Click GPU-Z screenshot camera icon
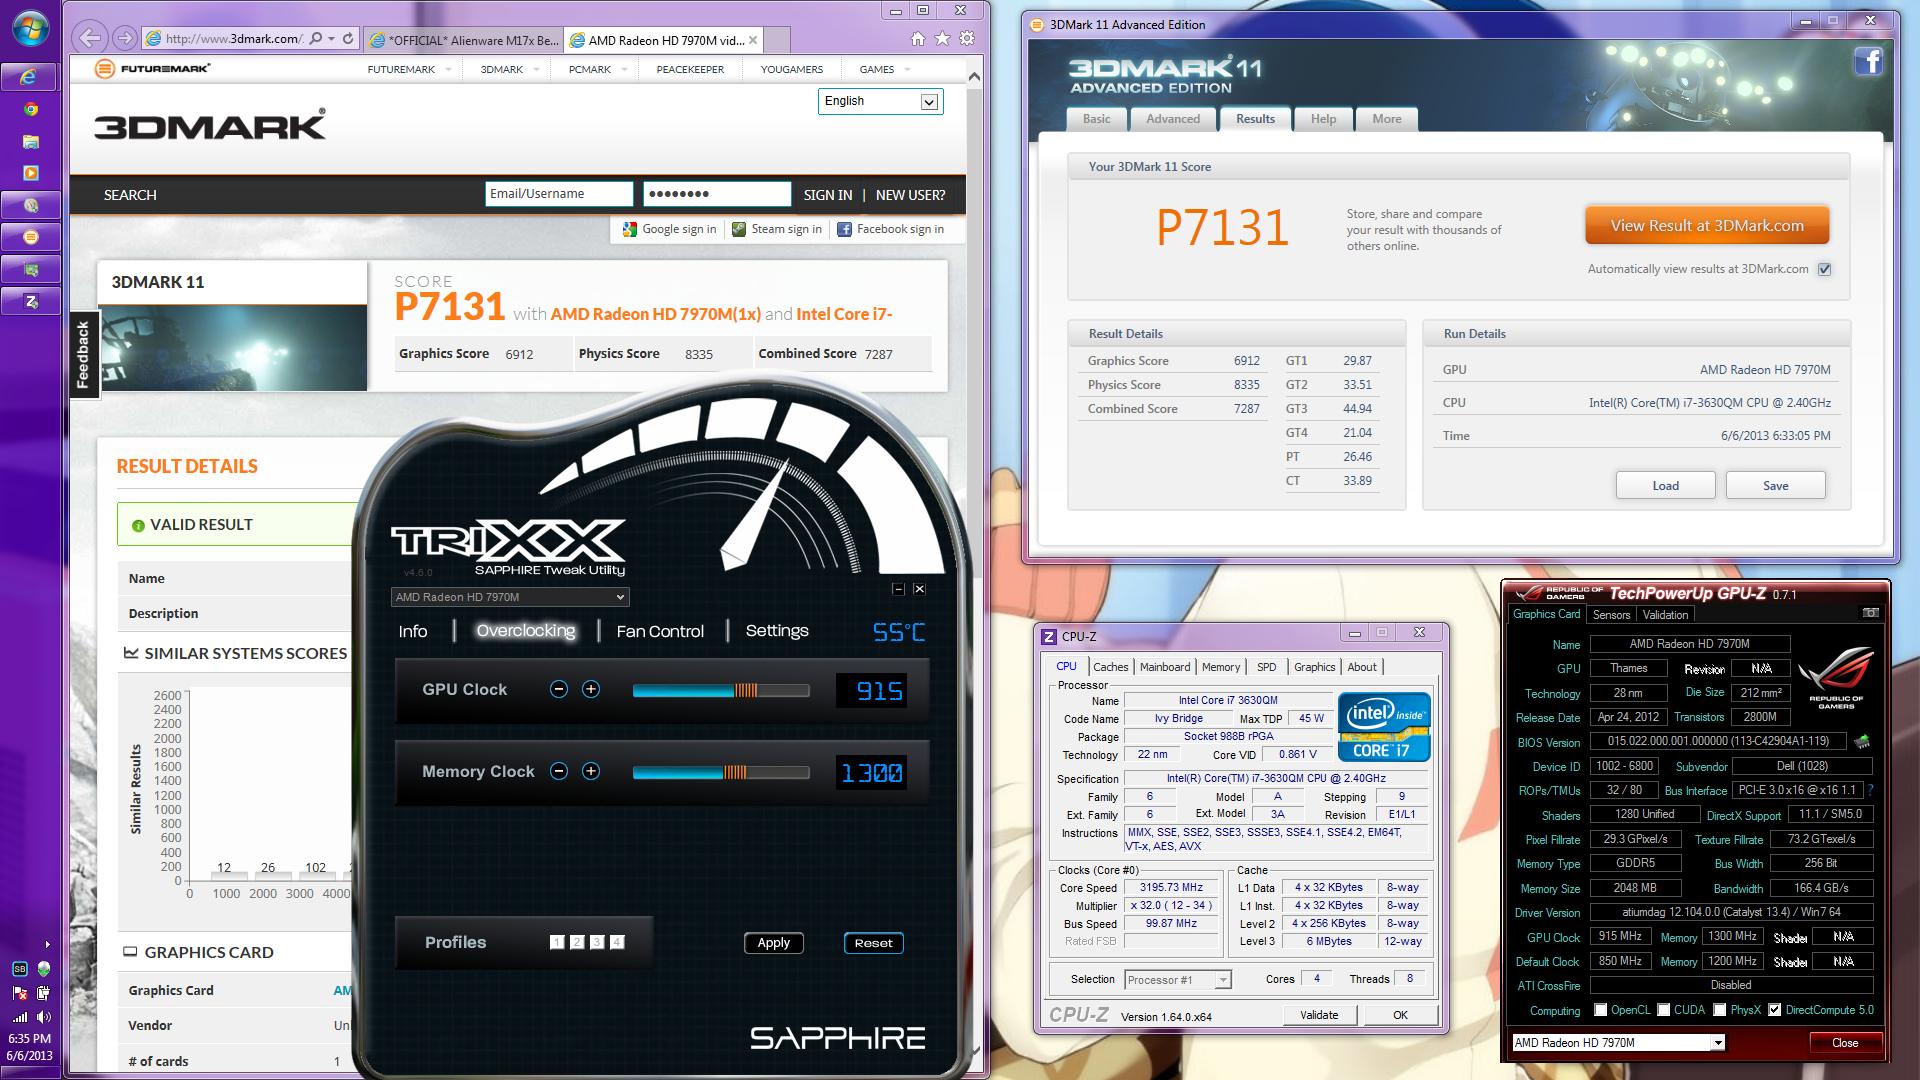The height and width of the screenshot is (1080, 1920). (x=1870, y=613)
